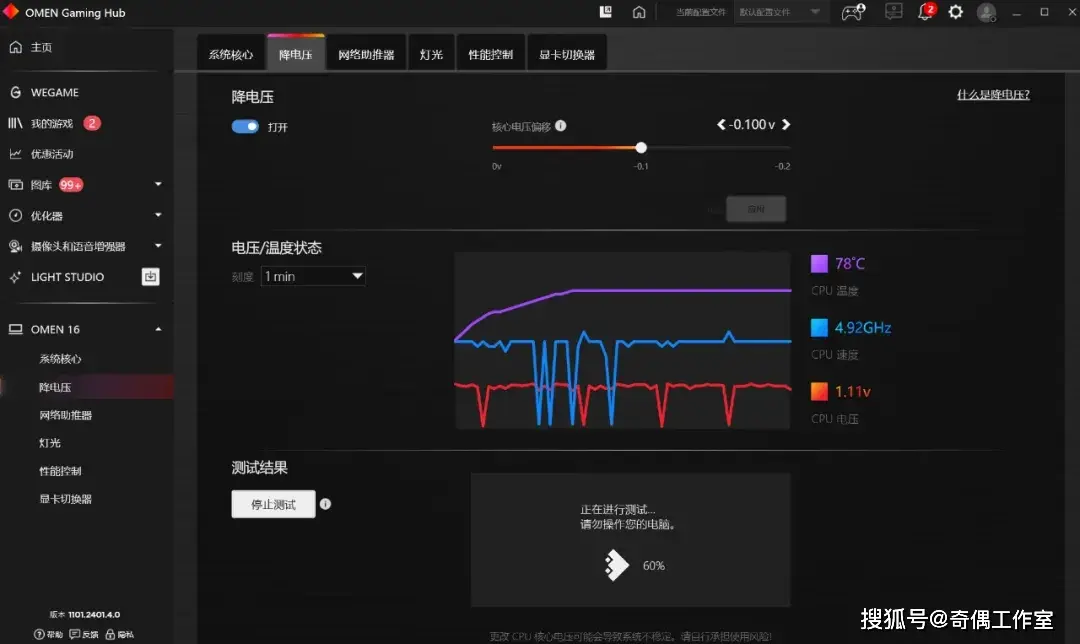Switch to the 性能控制 tab

click(x=490, y=54)
